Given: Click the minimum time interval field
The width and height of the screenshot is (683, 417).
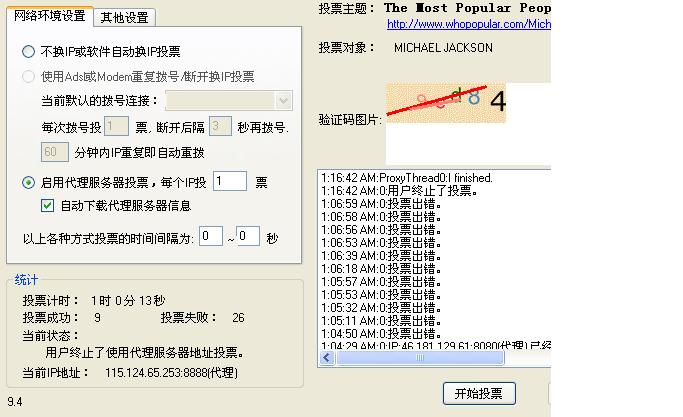Looking at the screenshot, I should click(210, 237).
